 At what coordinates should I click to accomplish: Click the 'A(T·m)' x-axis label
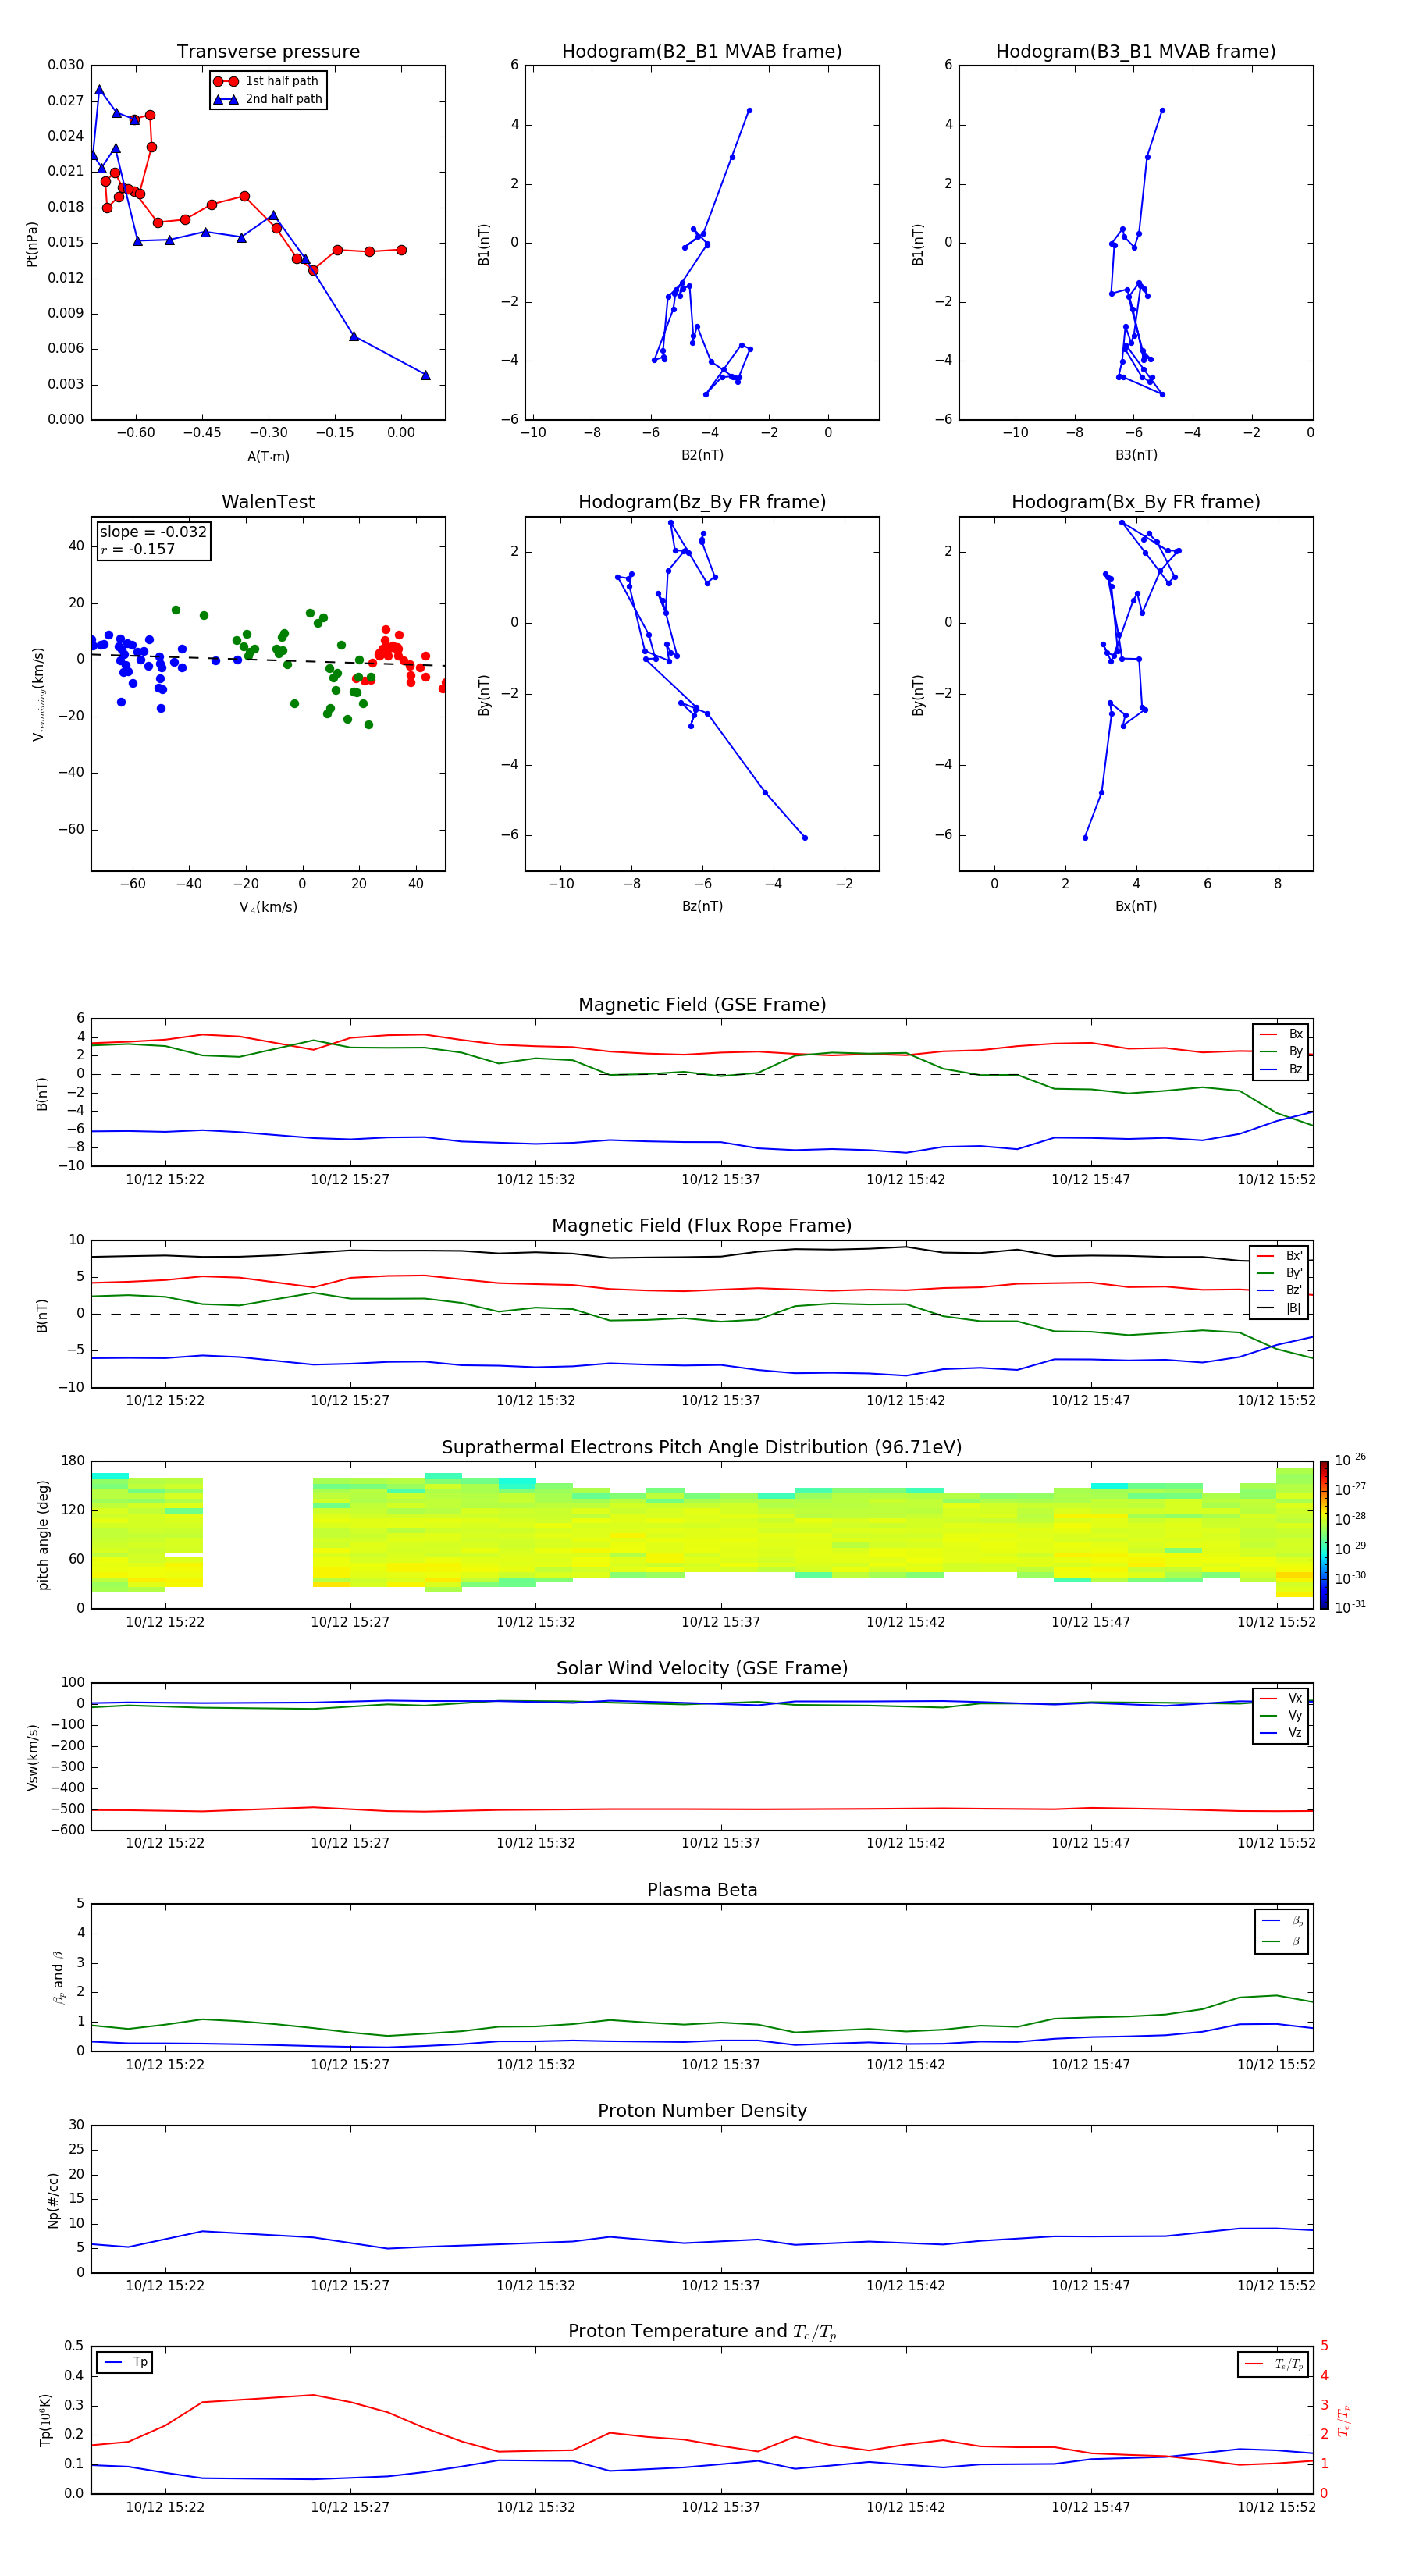[268, 456]
